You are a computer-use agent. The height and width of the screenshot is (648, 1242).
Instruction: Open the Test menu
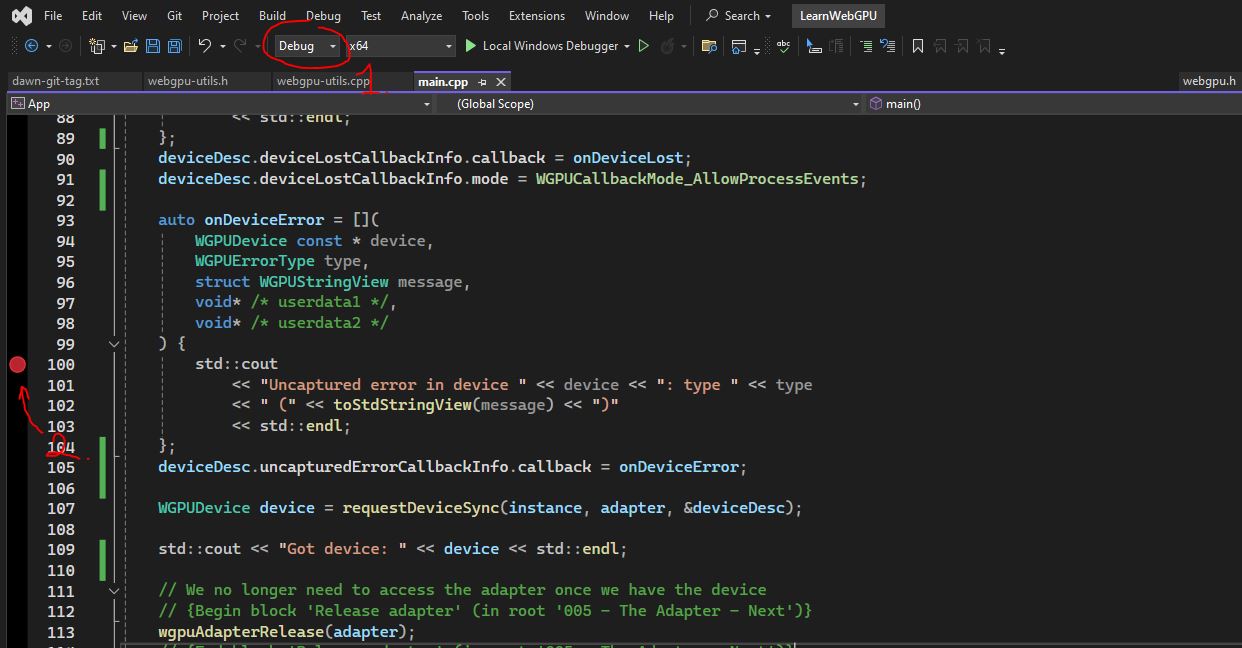(371, 16)
